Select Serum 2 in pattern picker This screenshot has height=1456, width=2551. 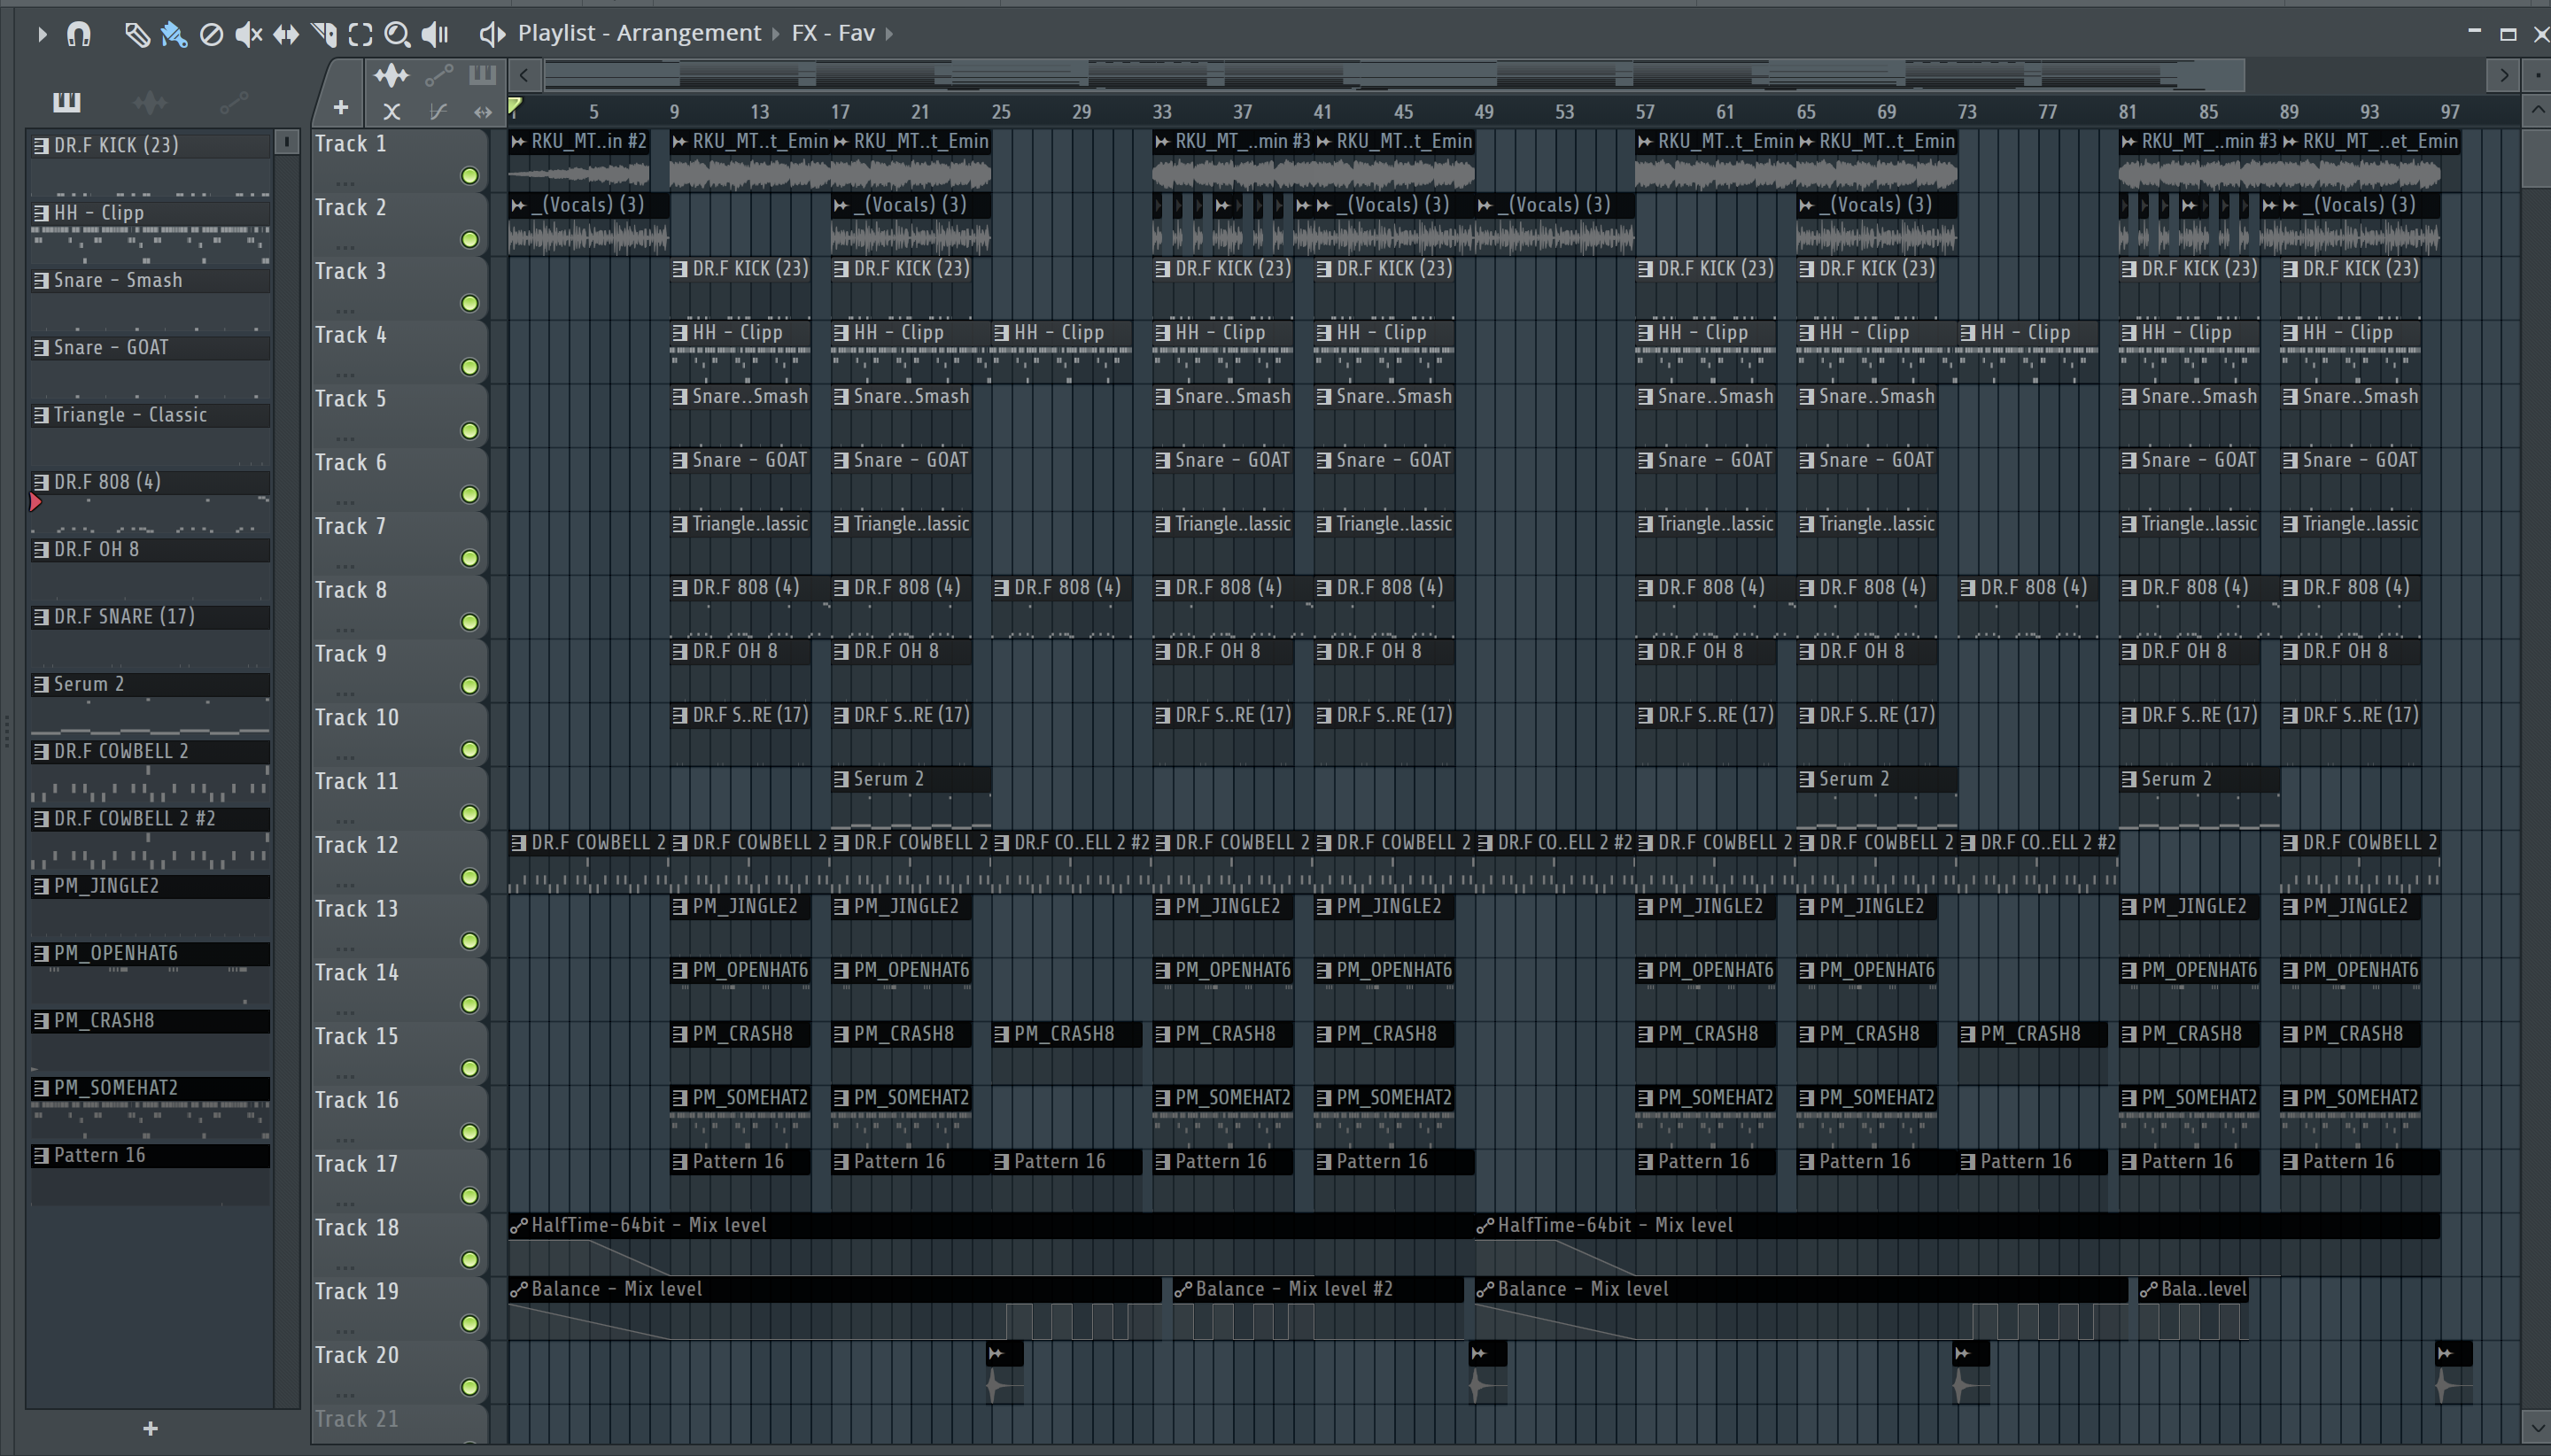pyautogui.click(x=150, y=684)
